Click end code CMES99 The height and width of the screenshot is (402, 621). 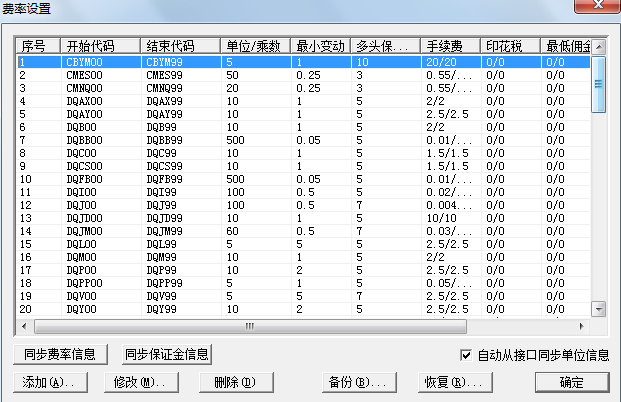coord(164,75)
